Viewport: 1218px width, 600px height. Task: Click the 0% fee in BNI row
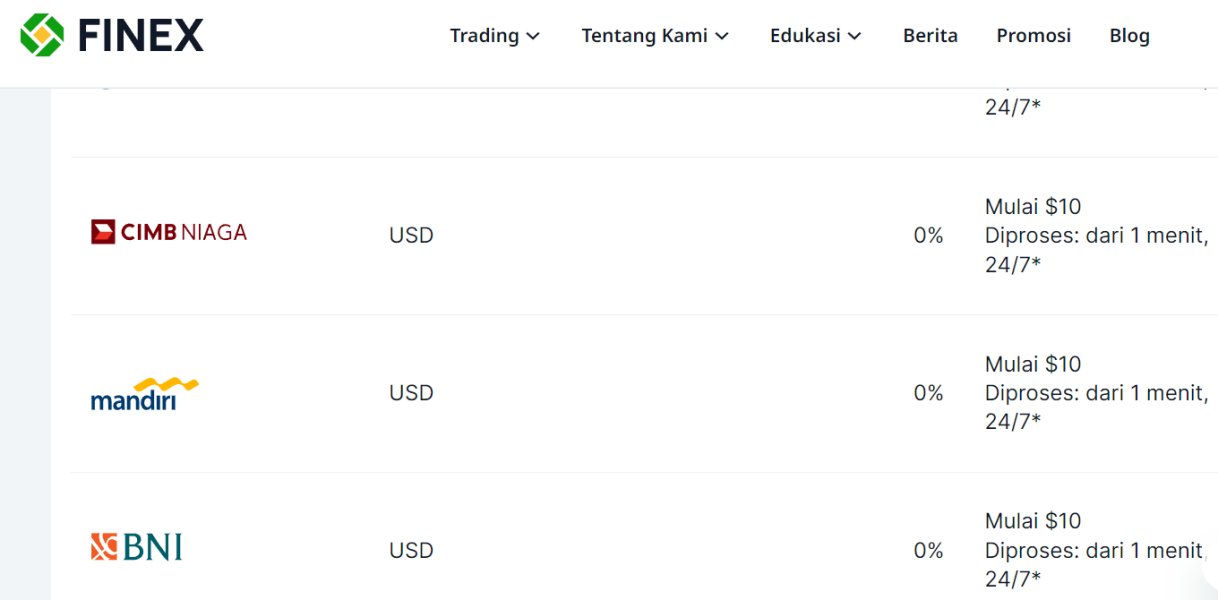point(928,551)
